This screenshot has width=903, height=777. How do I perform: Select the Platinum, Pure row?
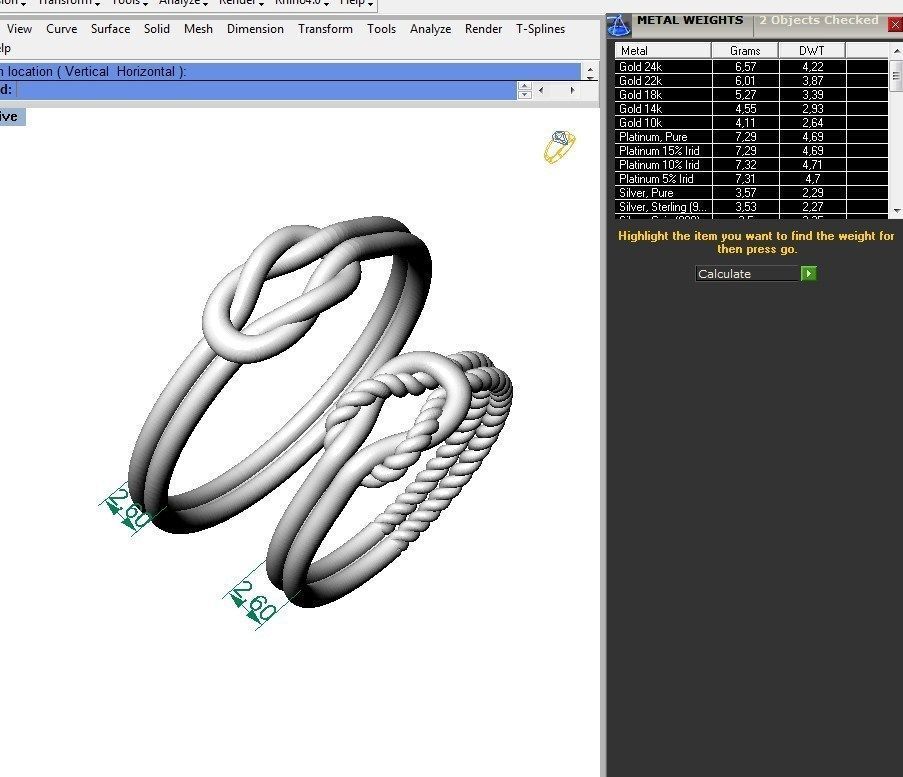[752, 137]
